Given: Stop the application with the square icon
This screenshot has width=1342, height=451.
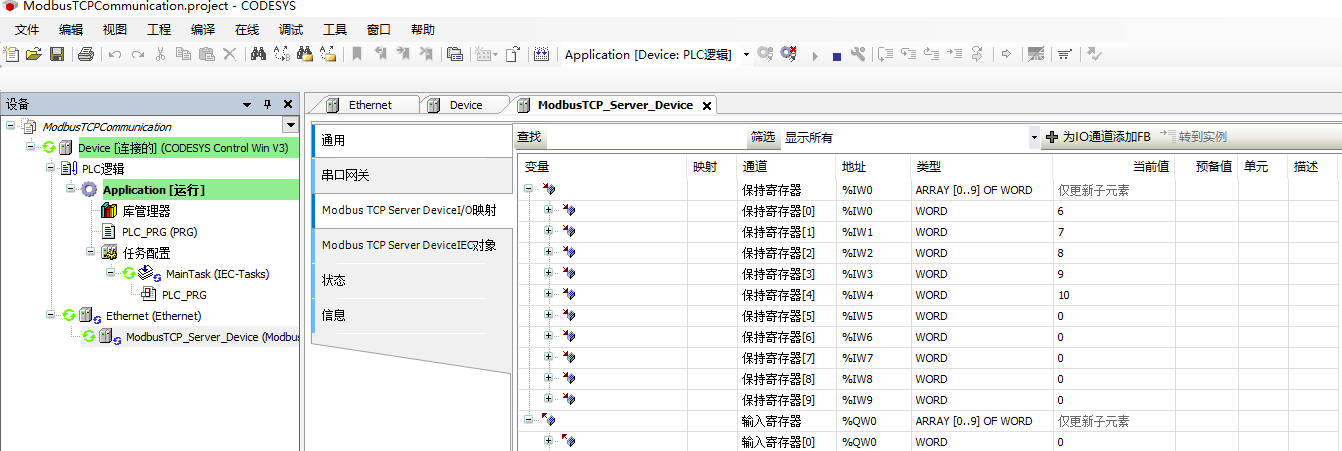Looking at the screenshot, I should coord(837,56).
